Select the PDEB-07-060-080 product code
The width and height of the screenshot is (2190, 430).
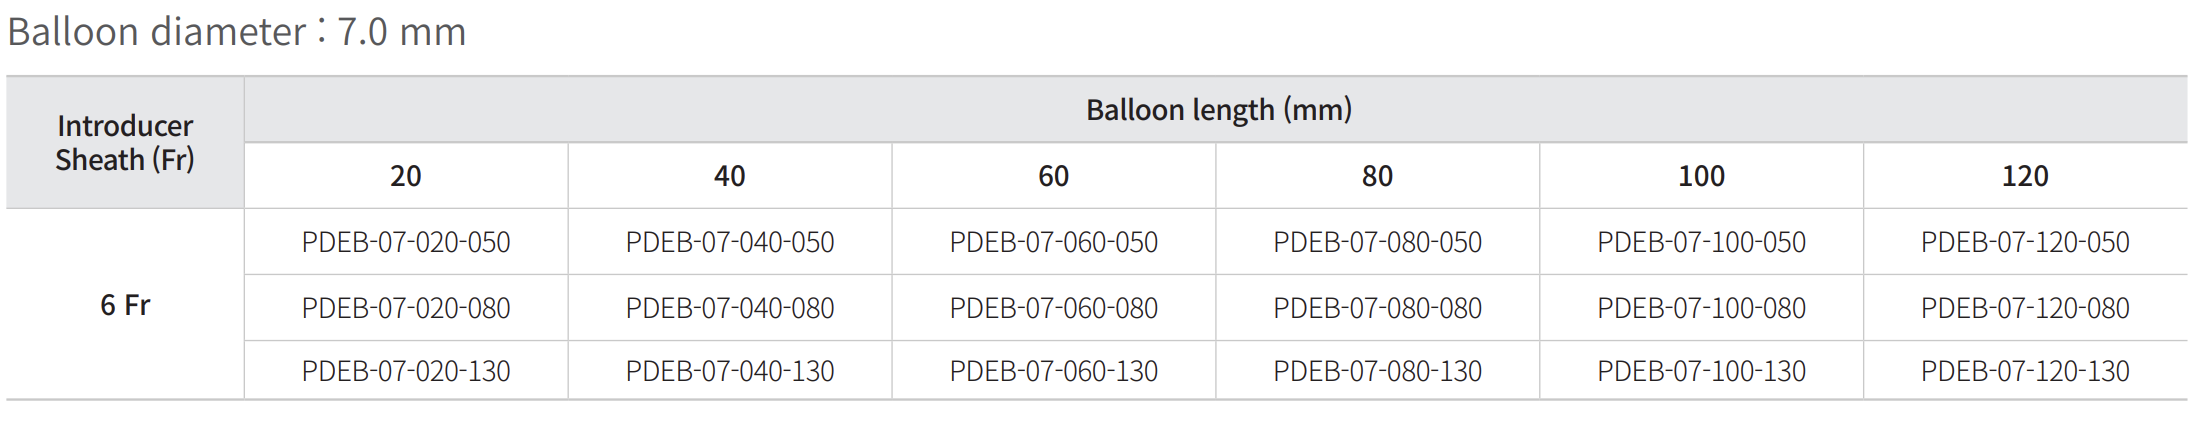click(x=1054, y=308)
